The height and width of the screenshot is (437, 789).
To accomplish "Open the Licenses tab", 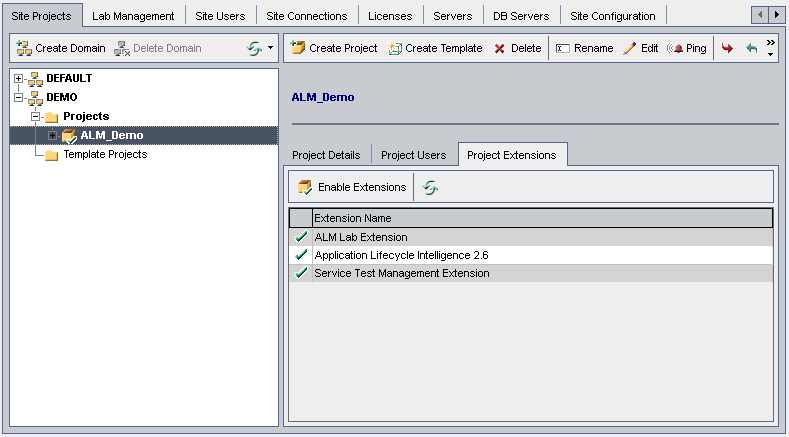I will [390, 16].
